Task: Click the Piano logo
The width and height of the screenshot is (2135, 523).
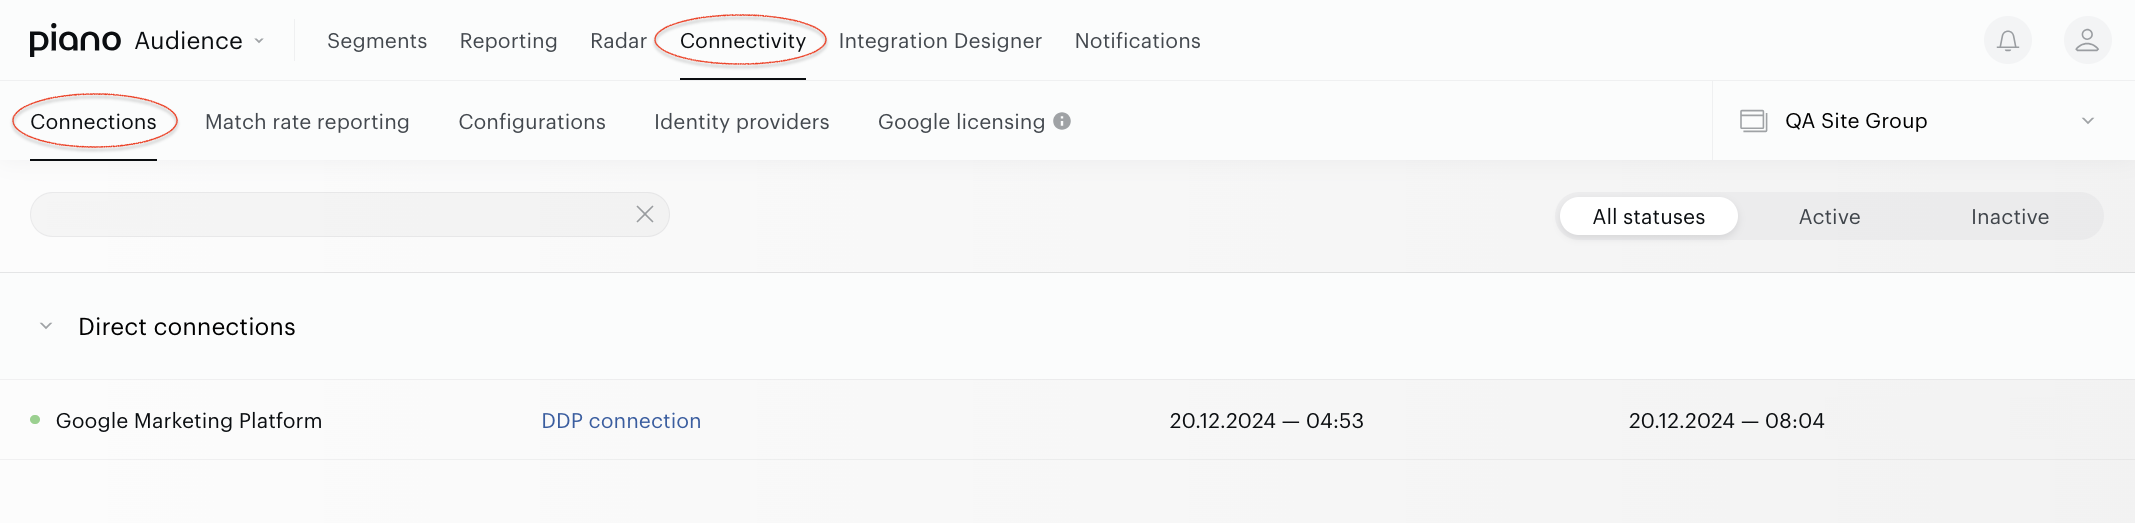Action: [75, 40]
